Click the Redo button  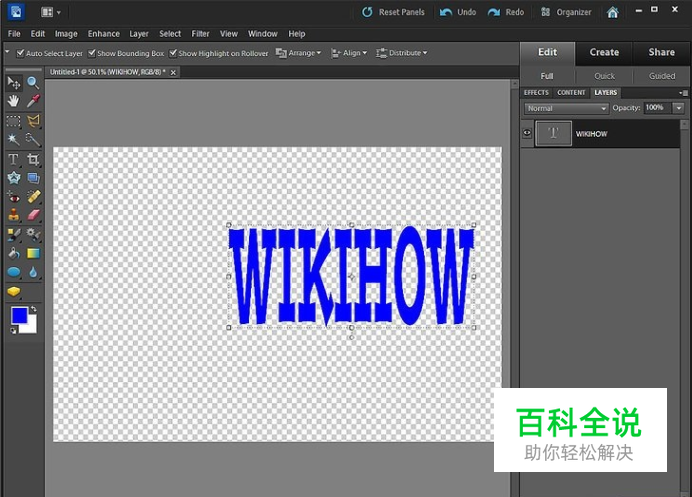pos(506,12)
